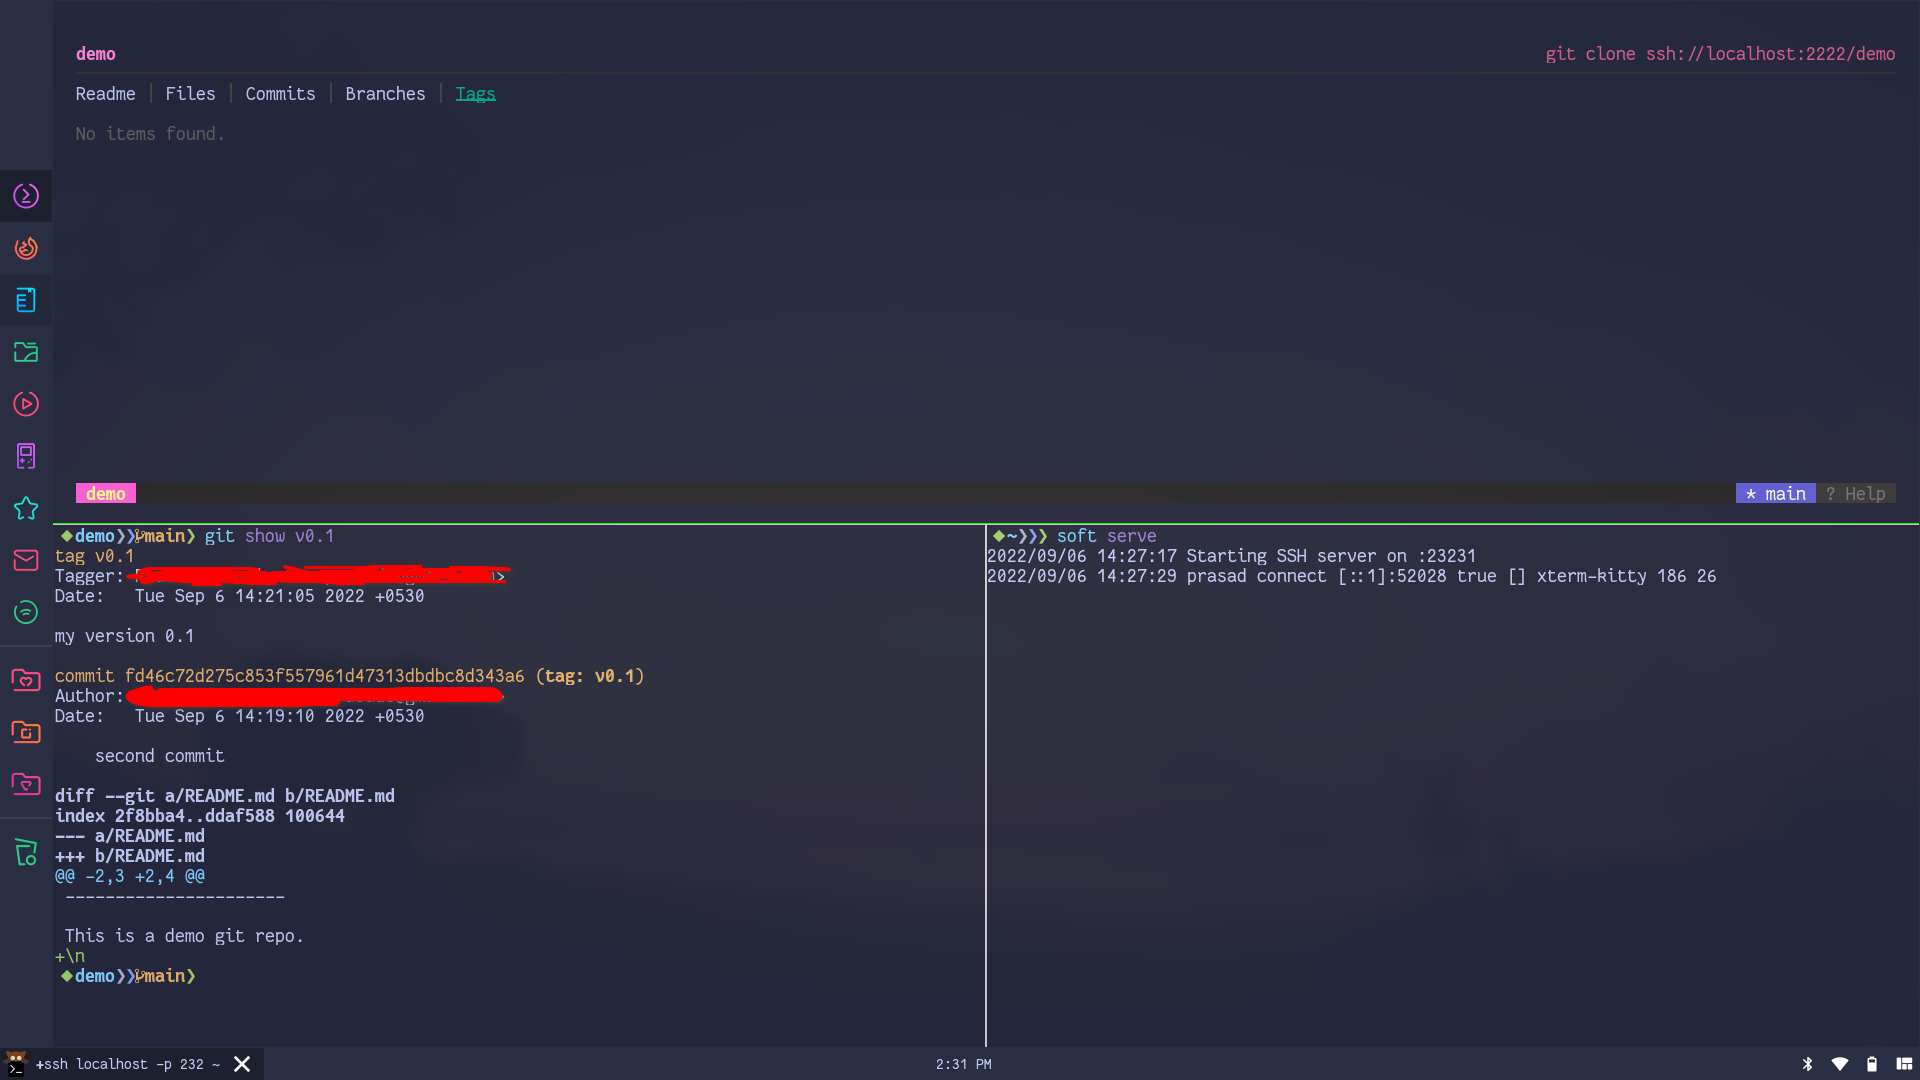Viewport: 1920px width, 1080px height.
Task: Open the blue notes app from the dock
Action: coord(26,300)
